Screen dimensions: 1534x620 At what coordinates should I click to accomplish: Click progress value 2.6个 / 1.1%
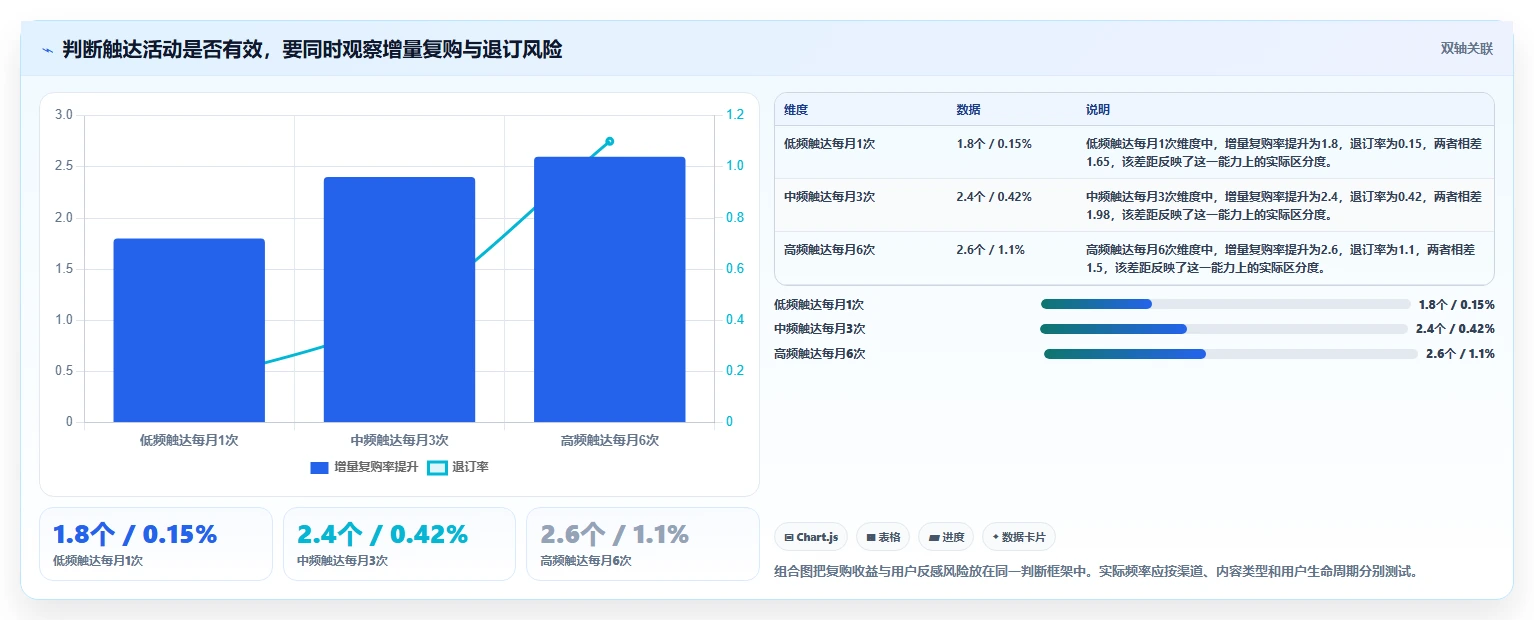[x=1460, y=354]
